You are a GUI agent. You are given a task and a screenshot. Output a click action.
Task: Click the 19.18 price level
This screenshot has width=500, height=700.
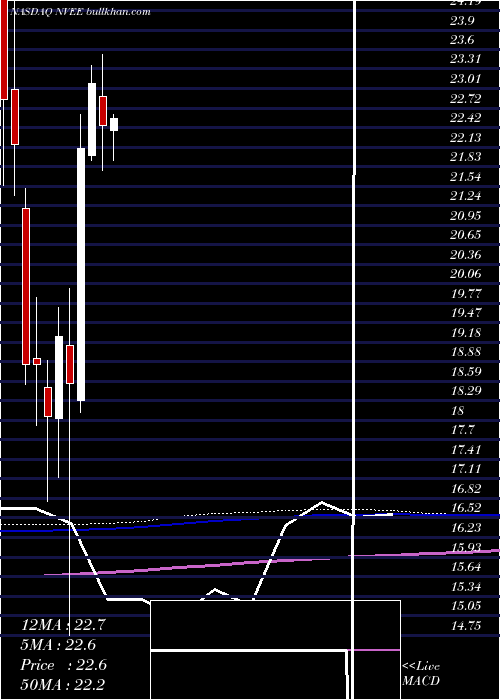pos(466,332)
